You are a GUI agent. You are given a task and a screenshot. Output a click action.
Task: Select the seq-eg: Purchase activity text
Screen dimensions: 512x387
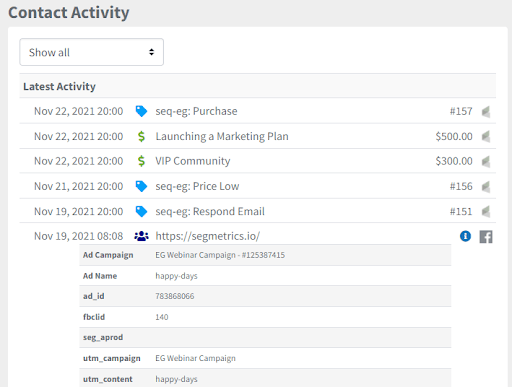point(196,111)
